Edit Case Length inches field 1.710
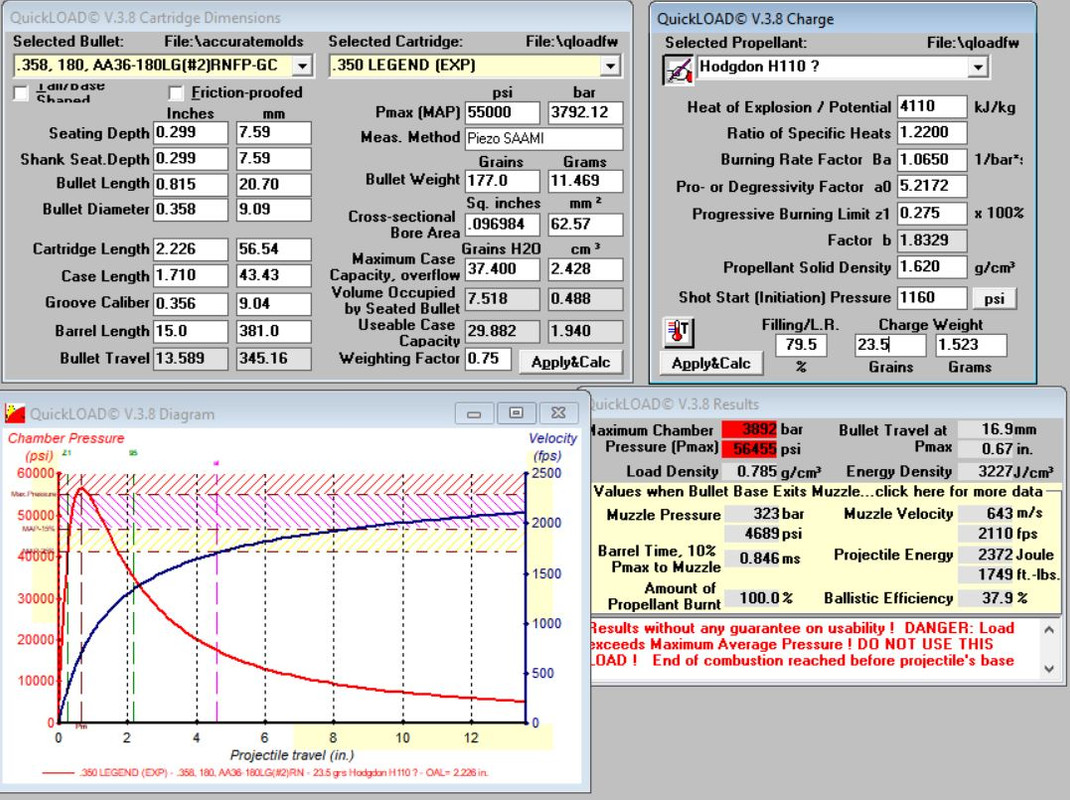Viewport: 1070px width, 800px height. click(x=190, y=276)
